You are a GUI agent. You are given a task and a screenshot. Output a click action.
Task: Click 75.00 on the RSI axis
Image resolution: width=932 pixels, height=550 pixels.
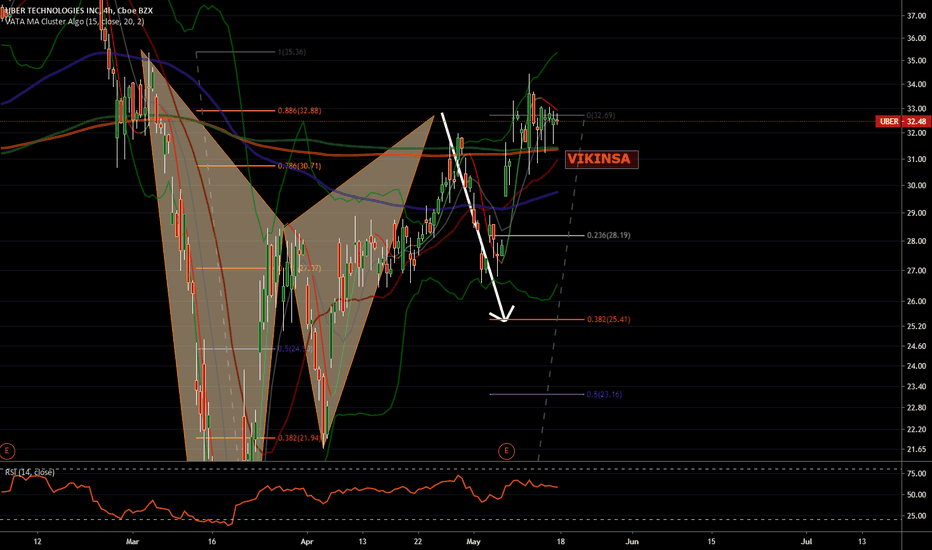pyautogui.click(x=917, y=474)
